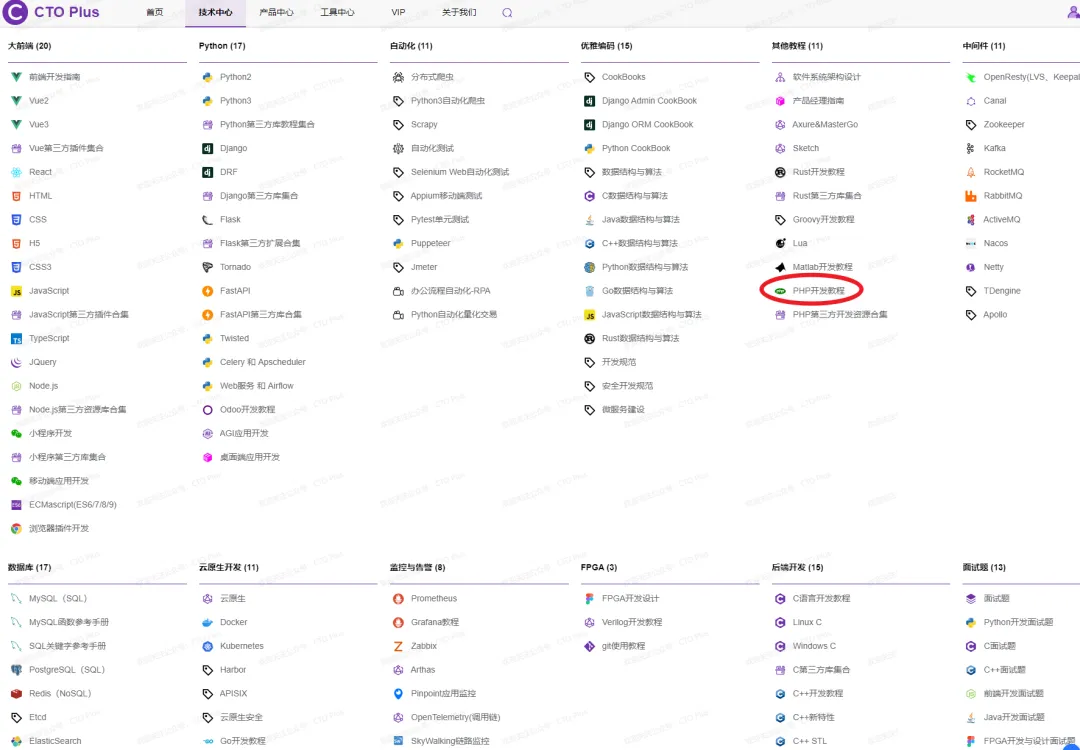The width and height of the screenshot is (1080, 750).
Task: Open the Puppeteer link
Action: (430, 243)
